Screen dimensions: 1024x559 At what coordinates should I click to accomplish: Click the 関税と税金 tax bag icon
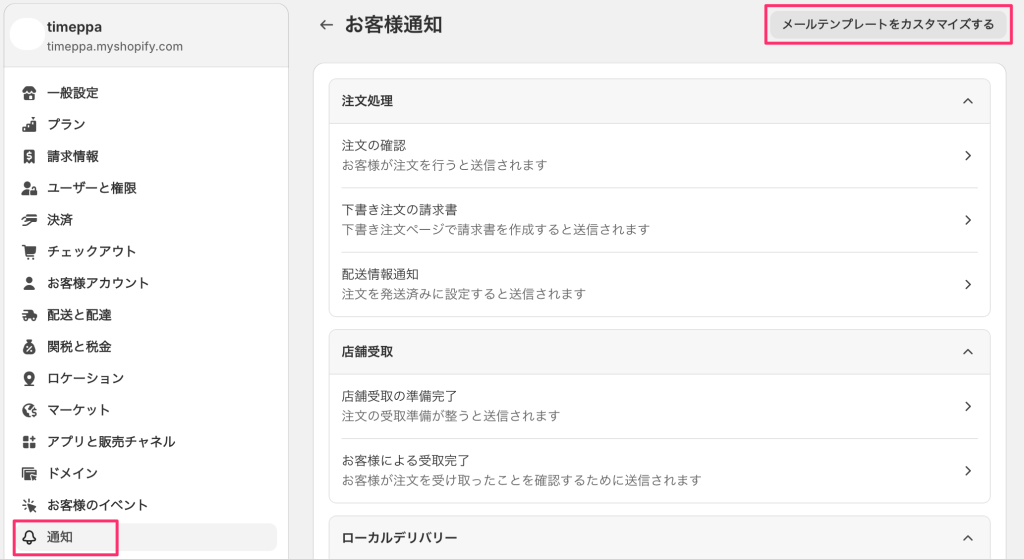coord(29,347)
